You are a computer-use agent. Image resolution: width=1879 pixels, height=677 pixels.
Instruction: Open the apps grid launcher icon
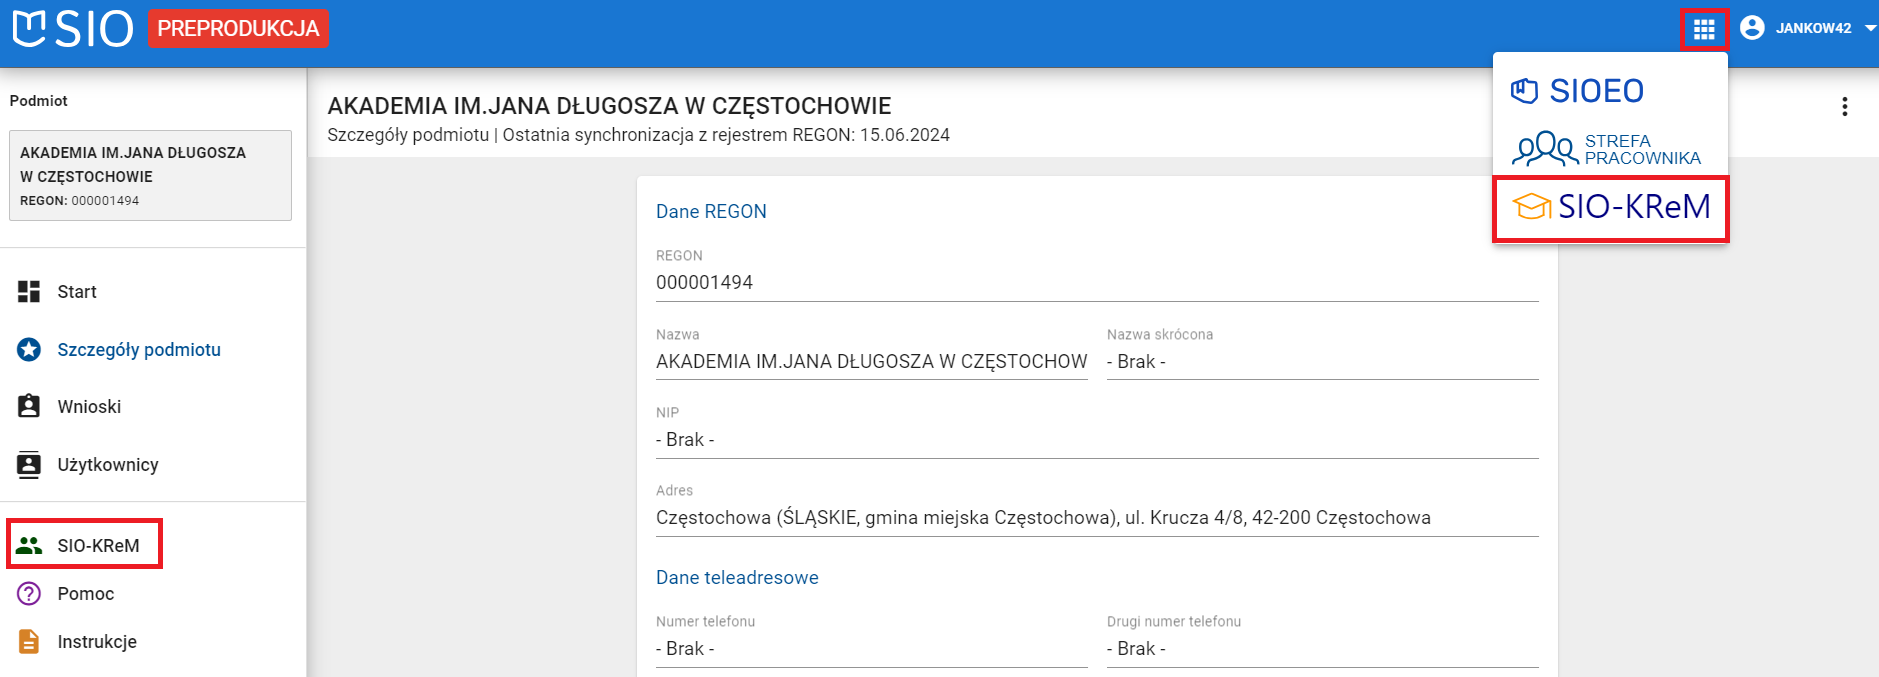[x=1704, y=30]
